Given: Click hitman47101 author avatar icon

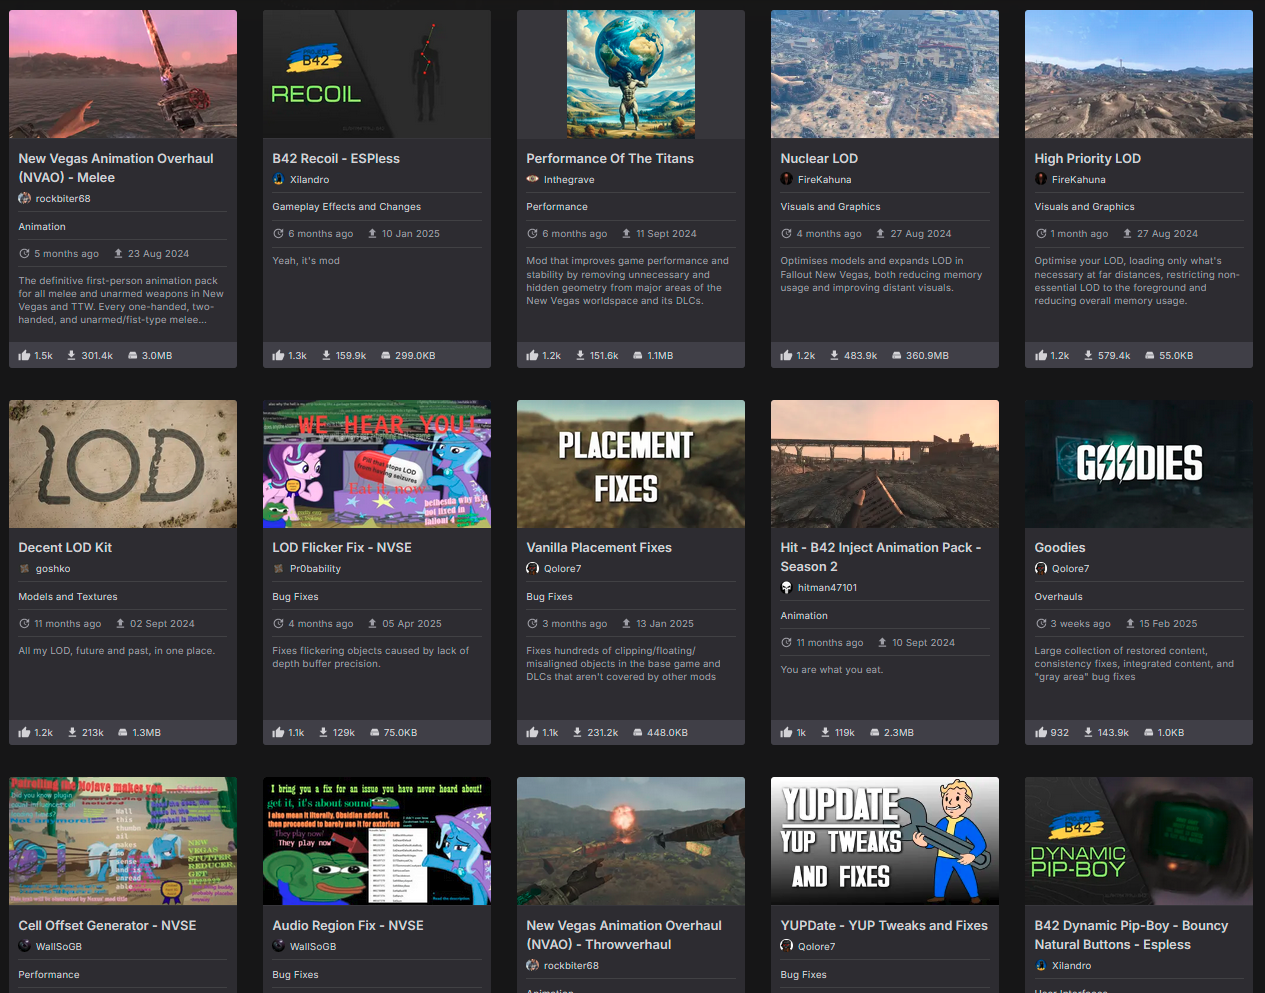Looking at the screenshot, I should pos(787,587).
